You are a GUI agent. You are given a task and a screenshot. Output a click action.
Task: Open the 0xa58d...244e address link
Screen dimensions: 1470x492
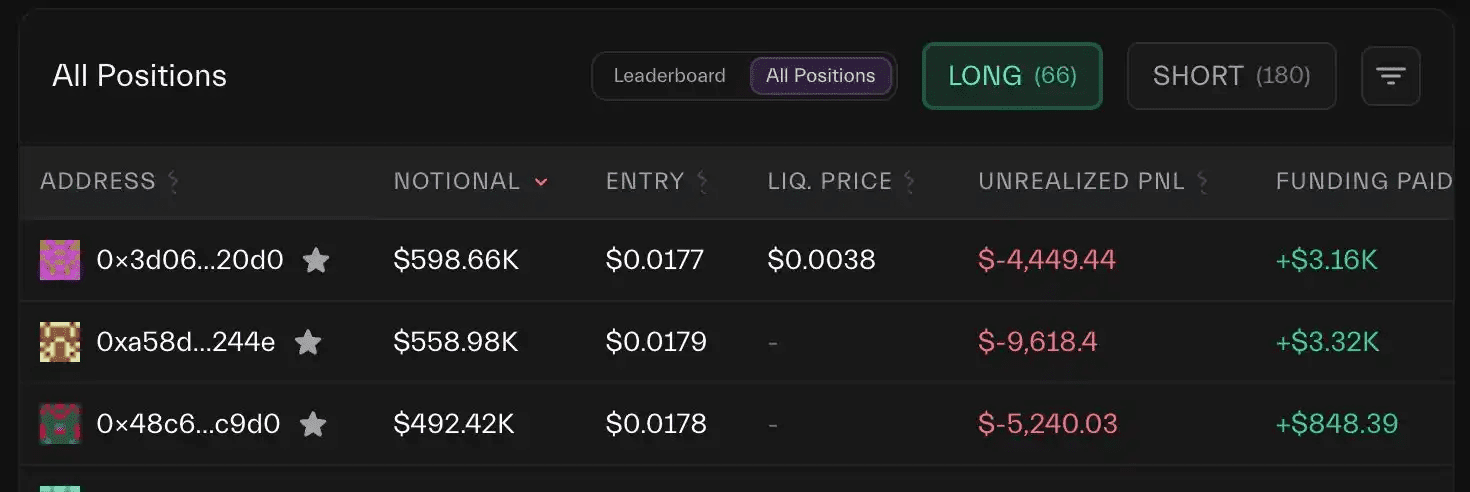coord(186,343)
